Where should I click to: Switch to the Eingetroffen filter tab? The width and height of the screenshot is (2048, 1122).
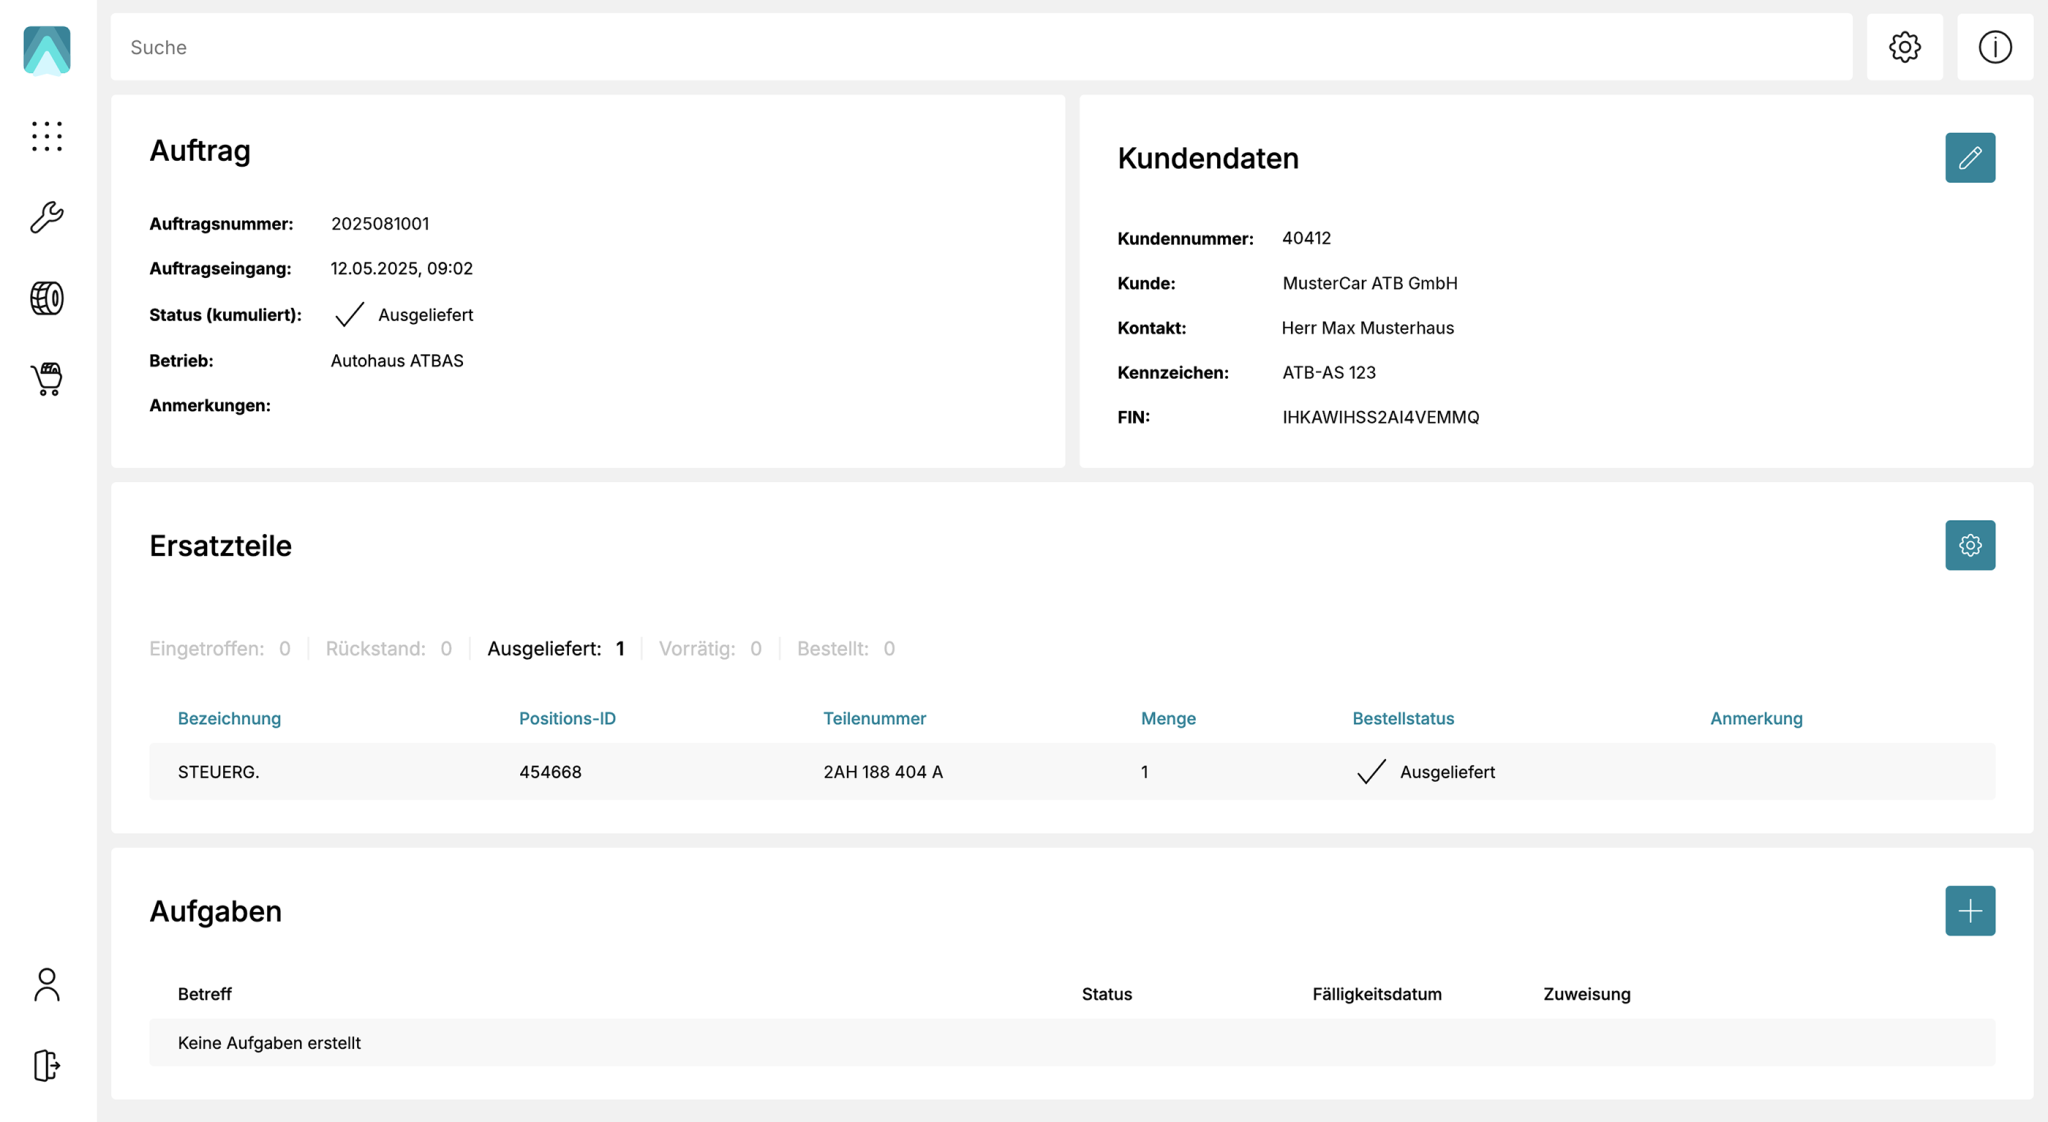(220, 648)
